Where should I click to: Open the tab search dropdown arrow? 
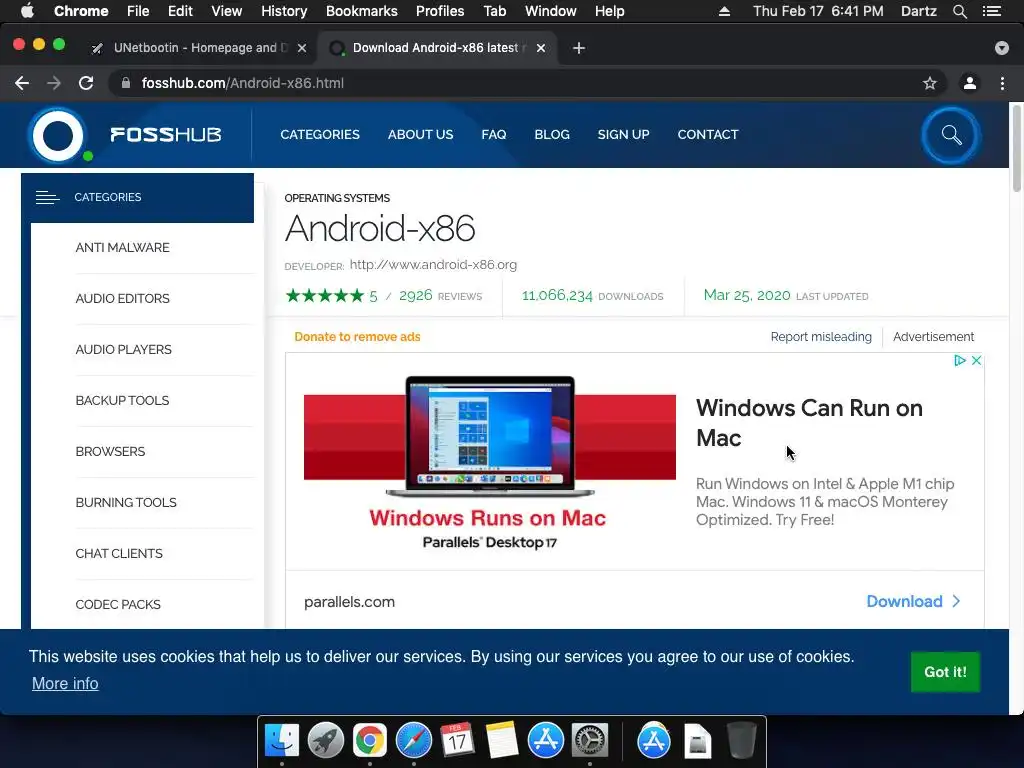1002,48
